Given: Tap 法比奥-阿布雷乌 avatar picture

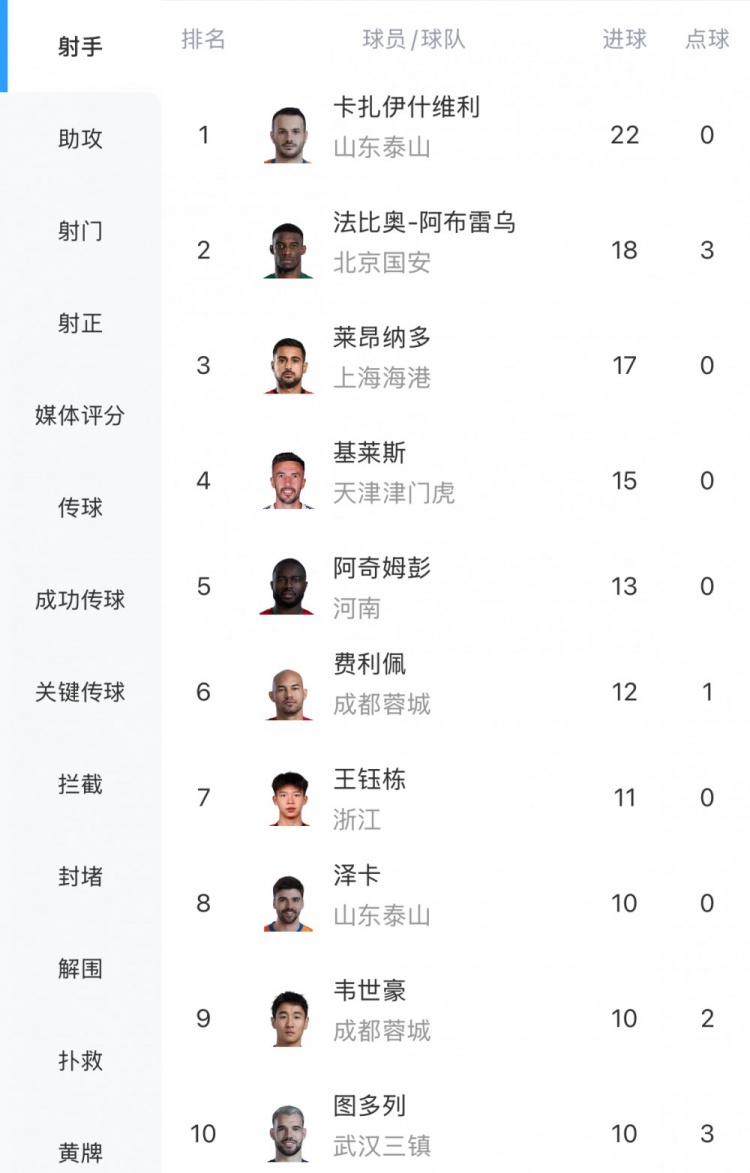Looking at the screenshot, I should 288,250.
